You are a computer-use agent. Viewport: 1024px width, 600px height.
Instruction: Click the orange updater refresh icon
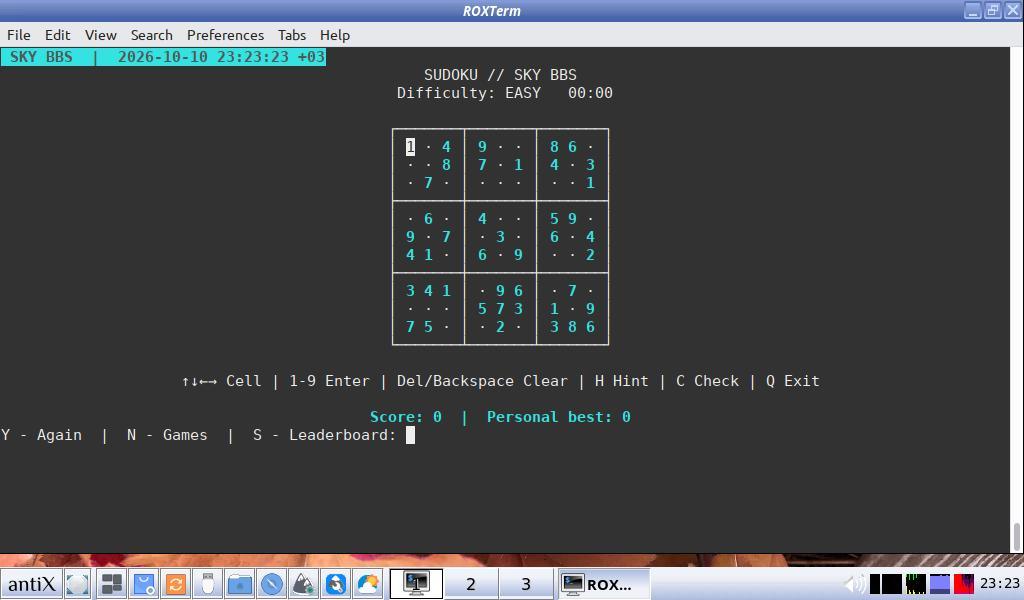click(176, 584)
